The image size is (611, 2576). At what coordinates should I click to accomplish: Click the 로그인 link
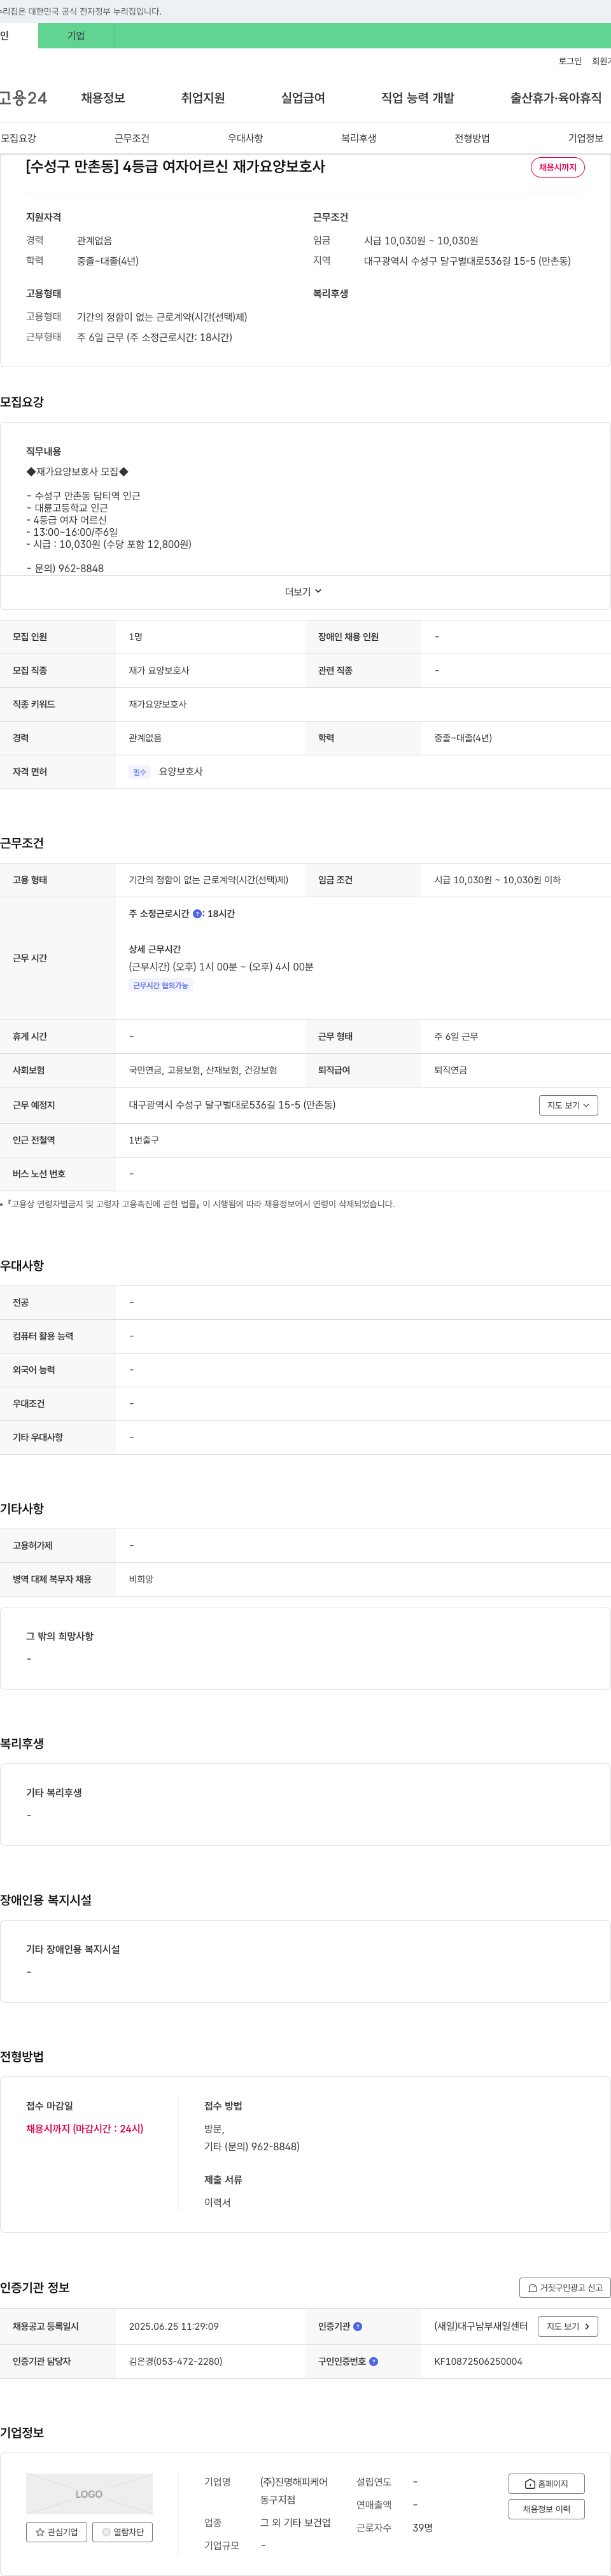point(570,61)
